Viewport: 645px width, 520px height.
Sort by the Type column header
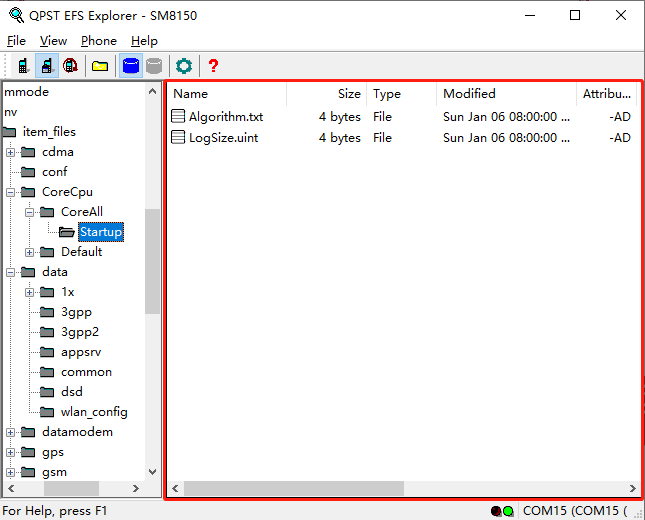coord(401,94)
